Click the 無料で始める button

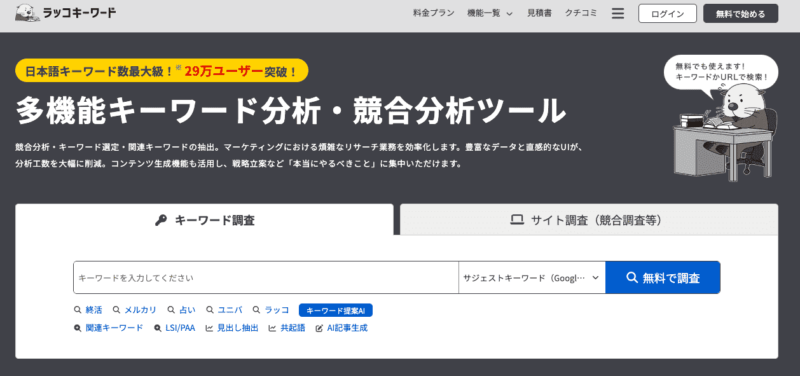point(741,14)
